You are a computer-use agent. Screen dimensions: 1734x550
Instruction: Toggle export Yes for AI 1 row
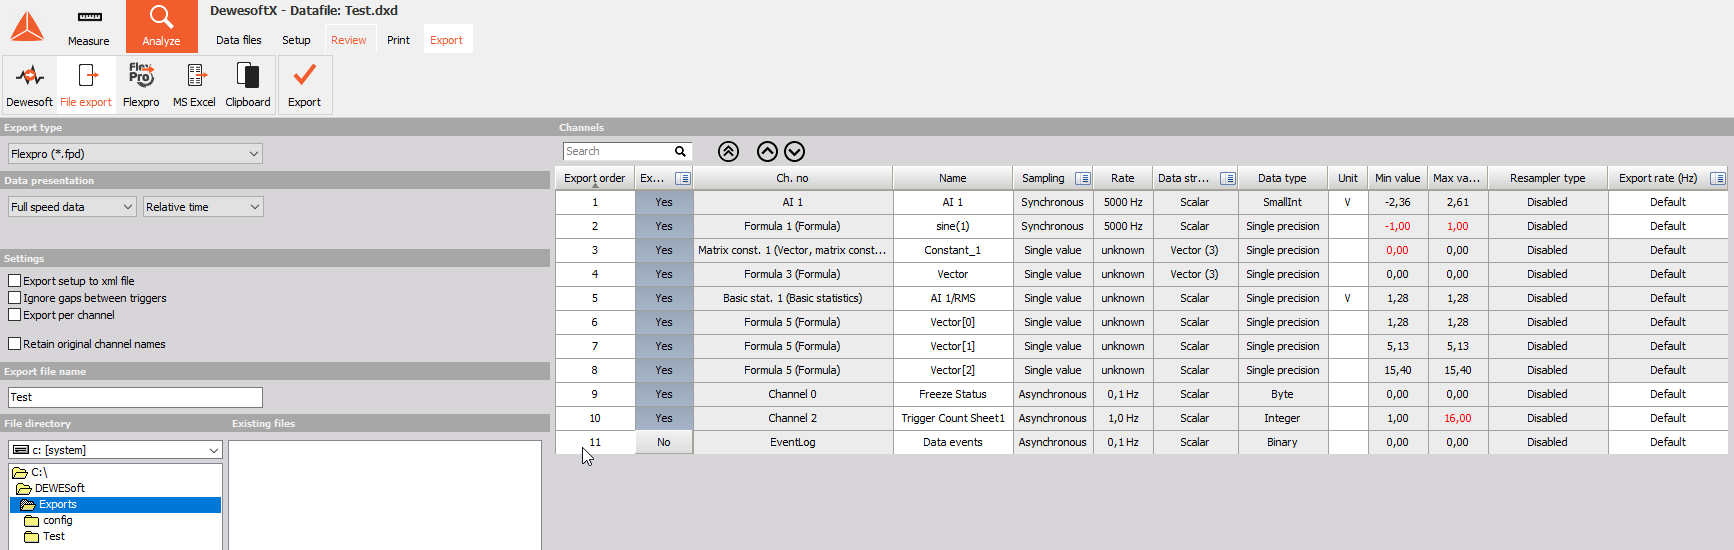click(x=664, y=202)
